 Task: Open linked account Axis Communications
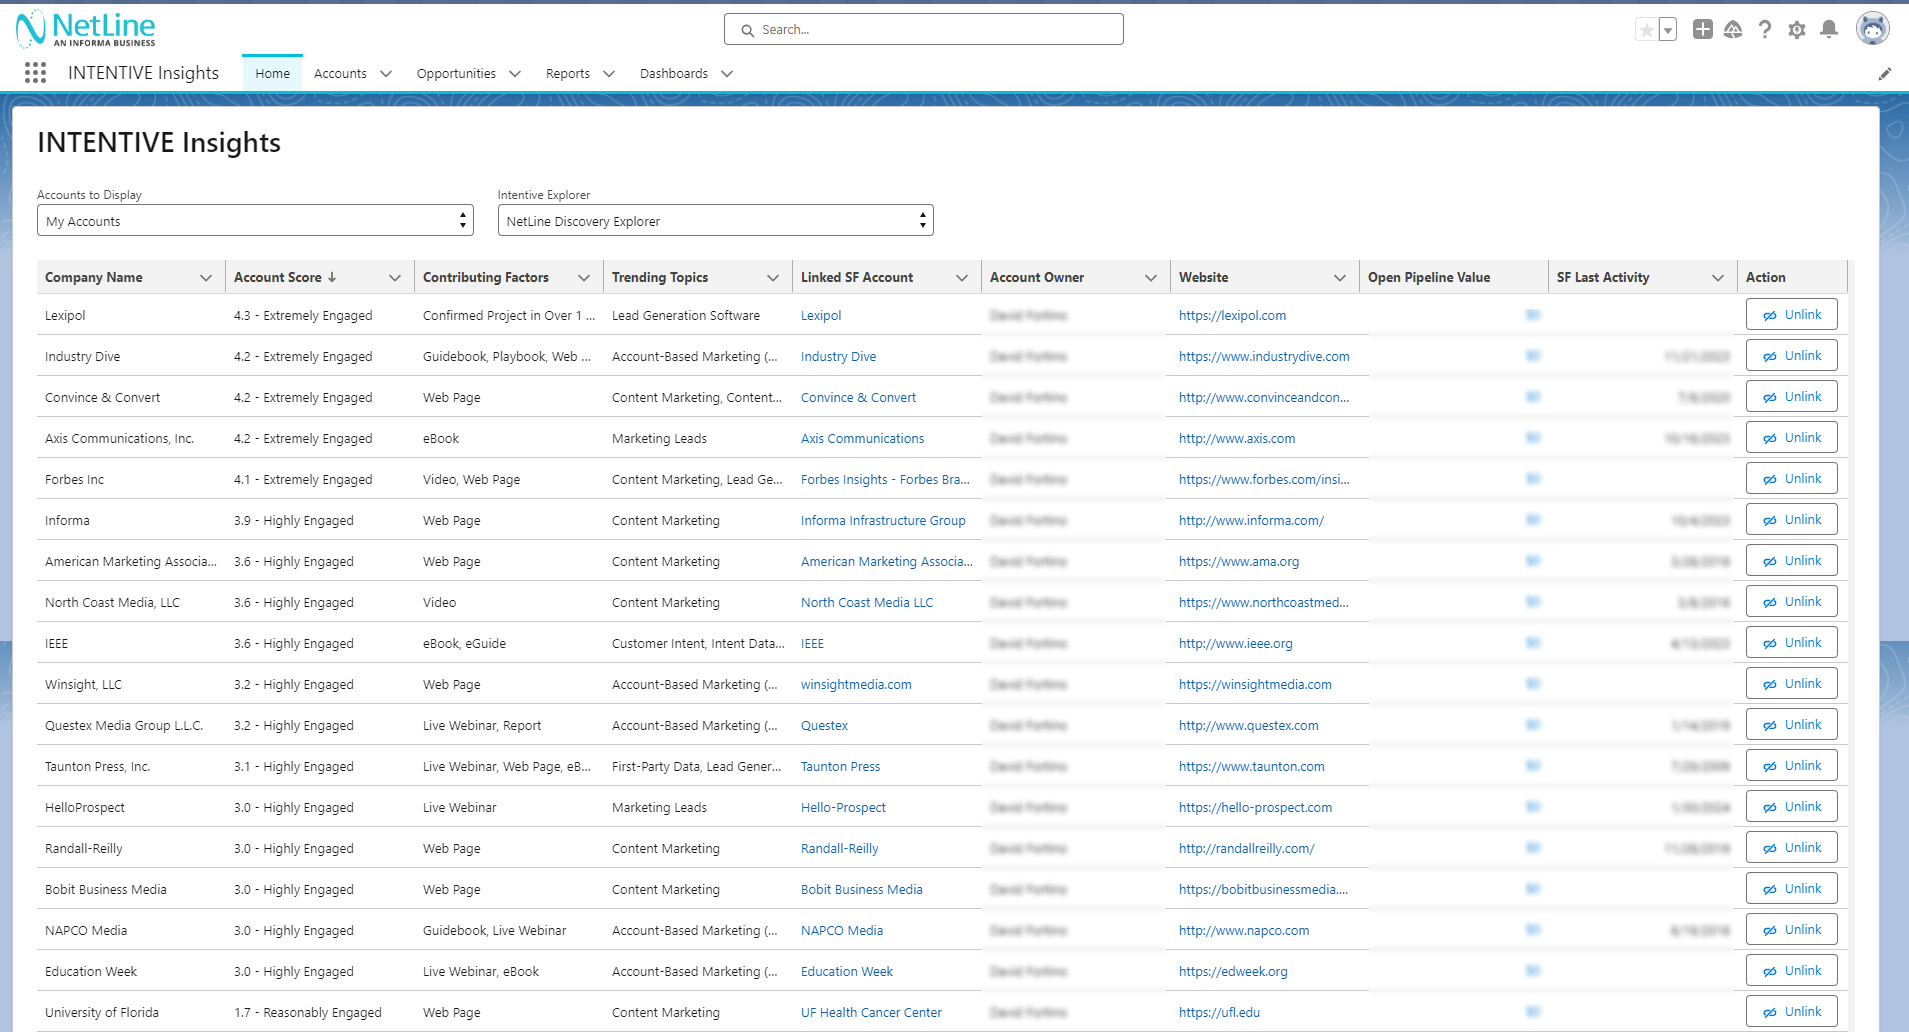[862, 438]
